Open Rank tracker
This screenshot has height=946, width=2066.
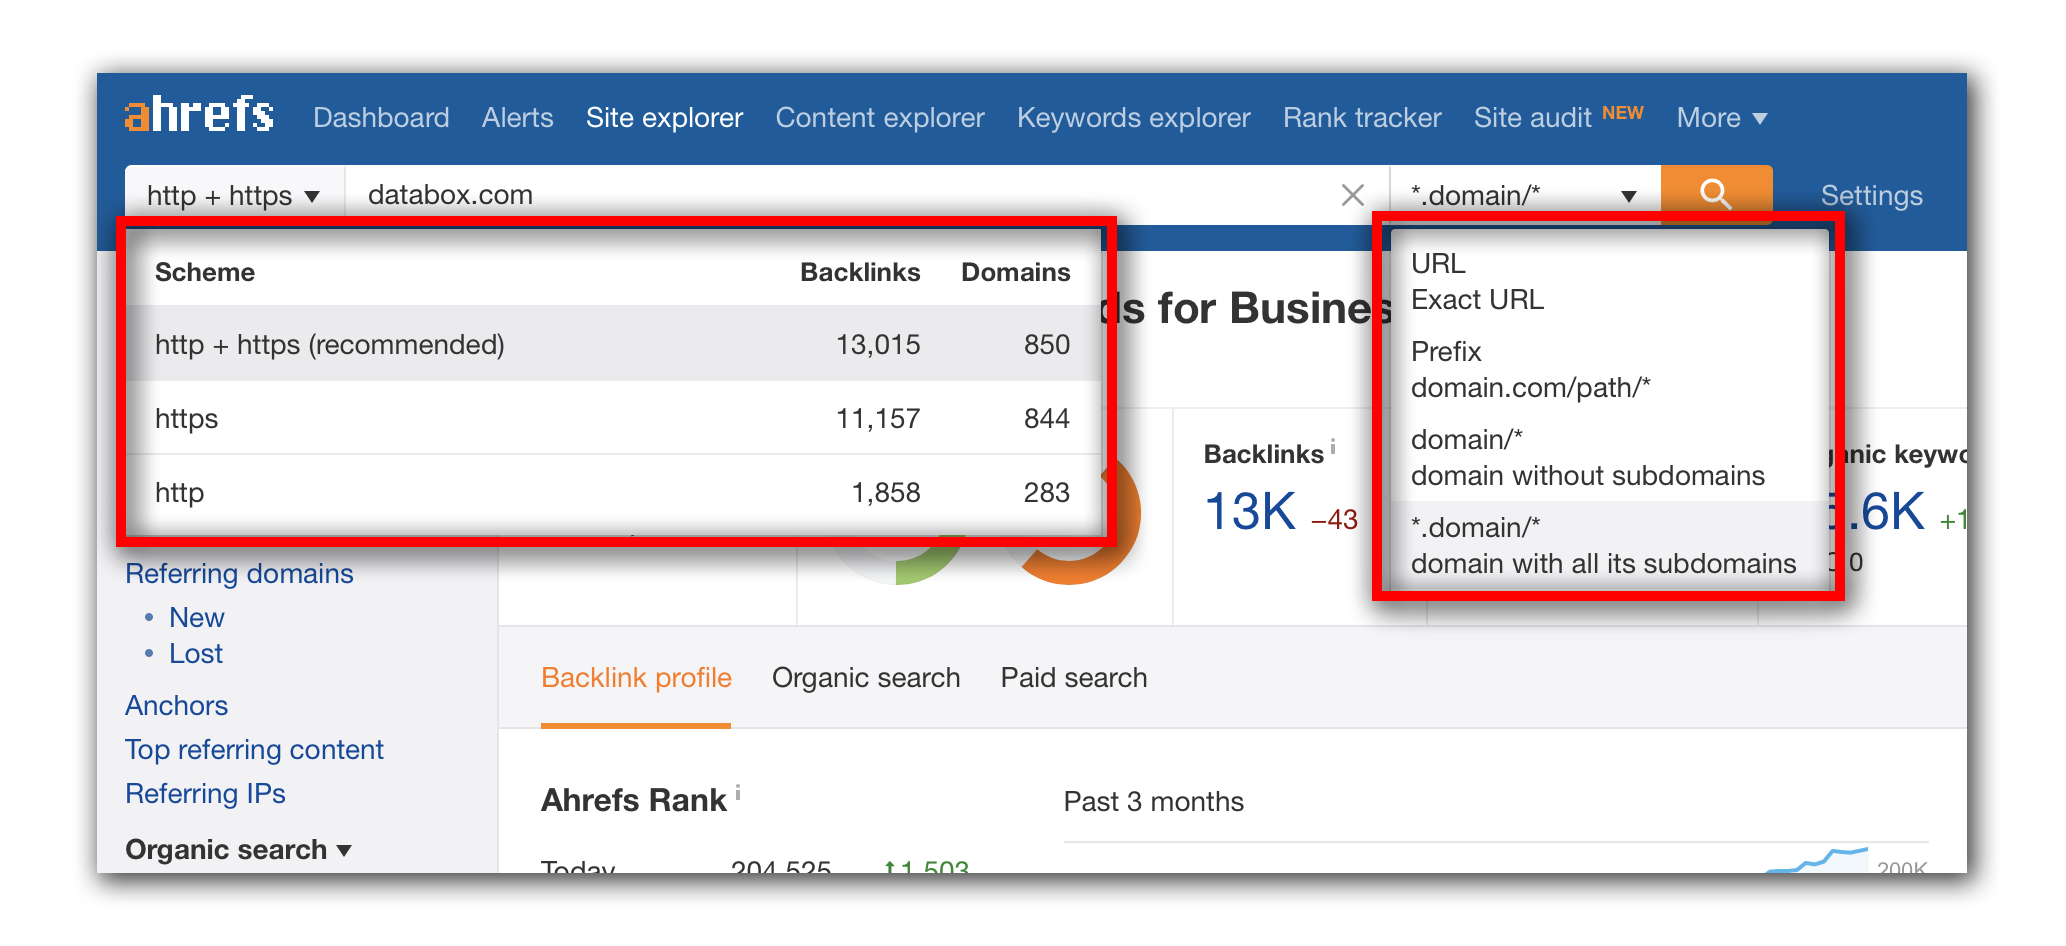coord(1362,118)
